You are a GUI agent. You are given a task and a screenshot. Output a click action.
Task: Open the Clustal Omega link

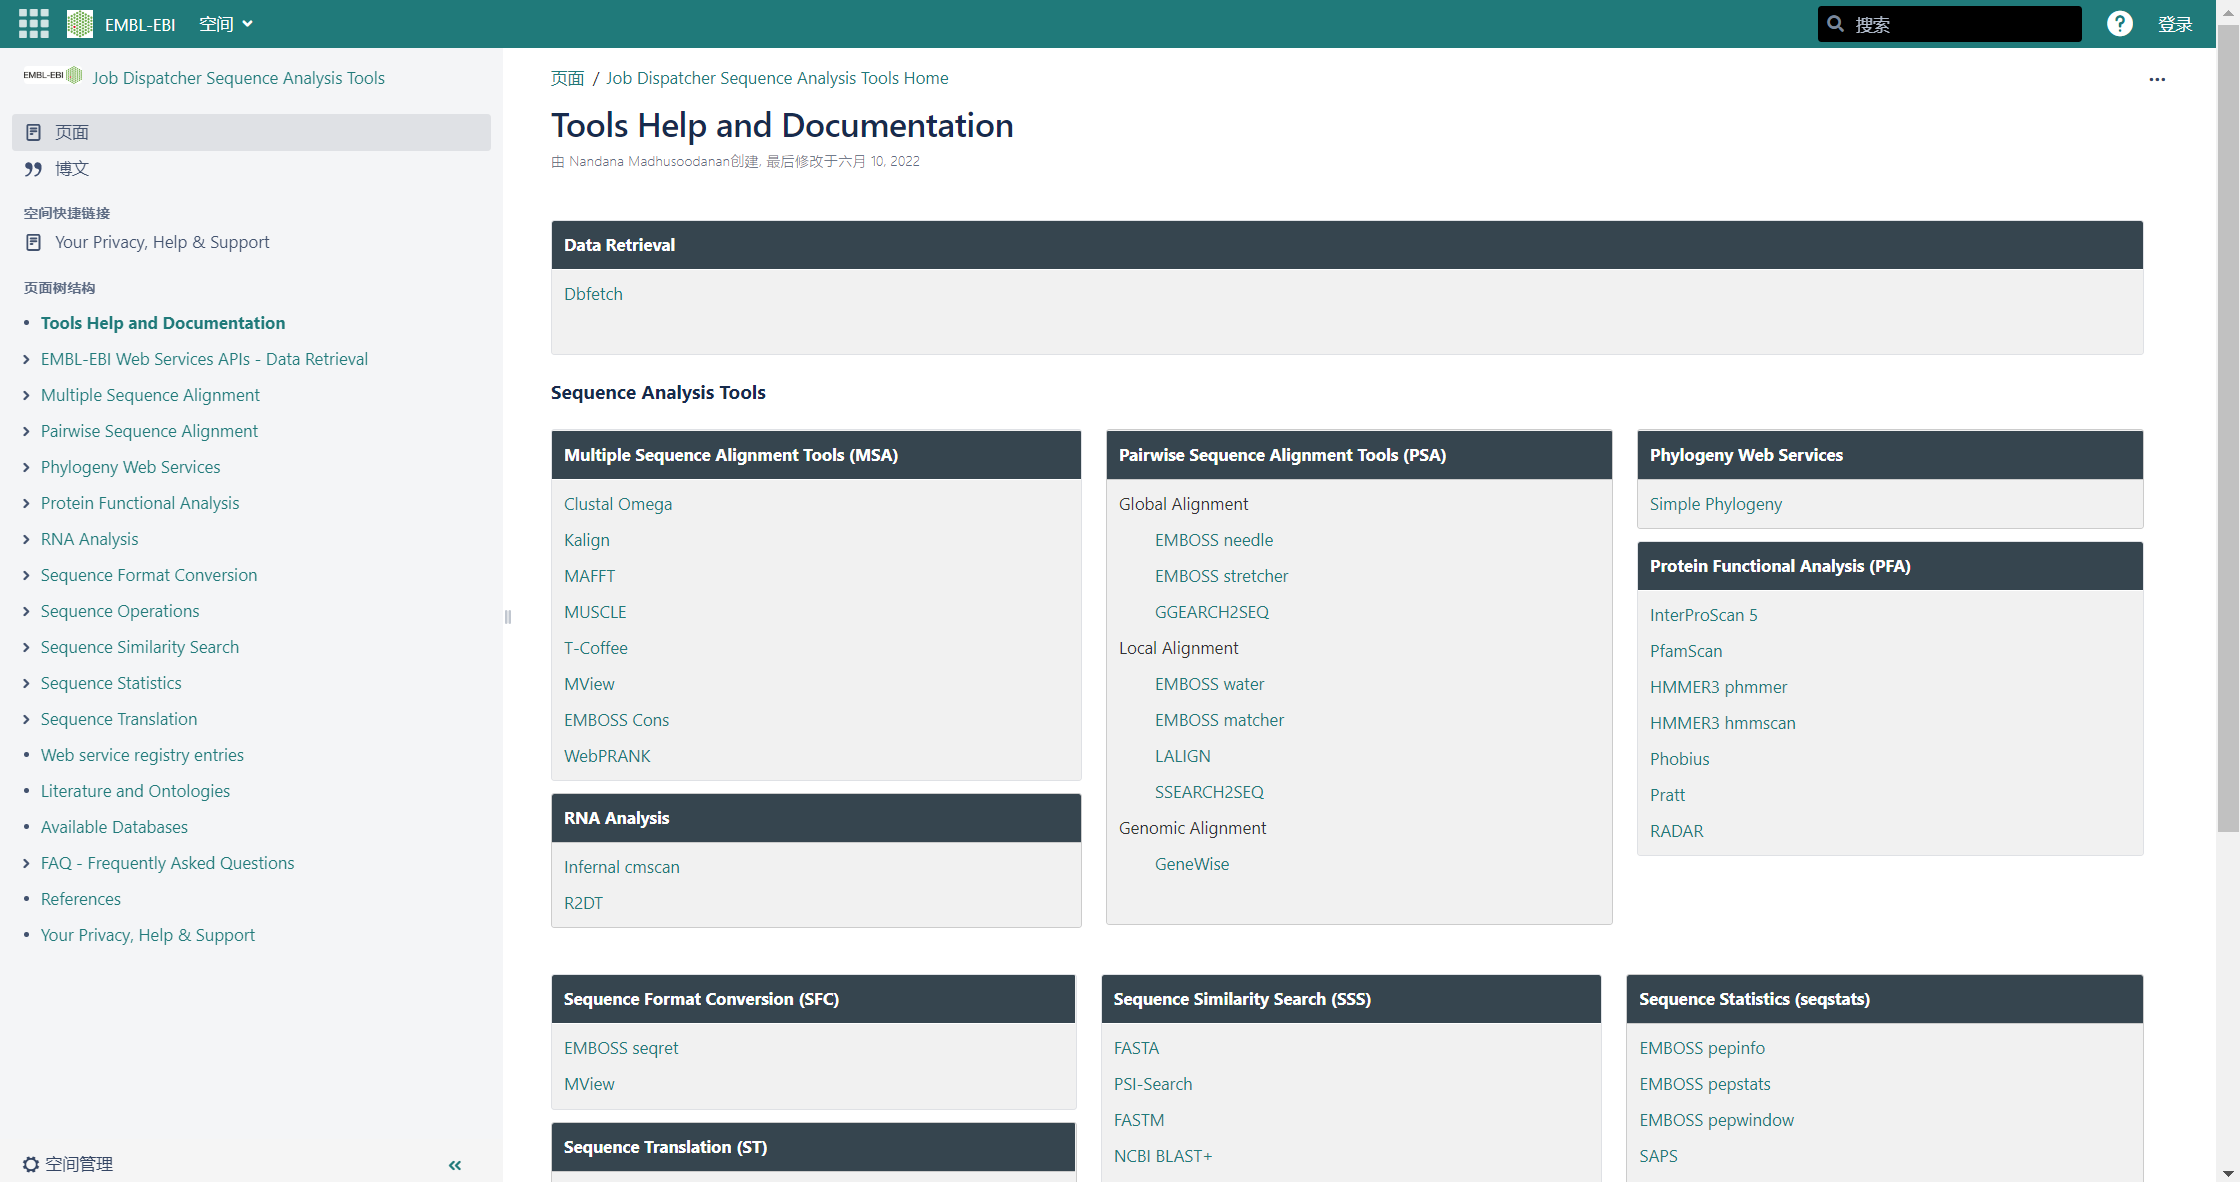click(618, 504)
